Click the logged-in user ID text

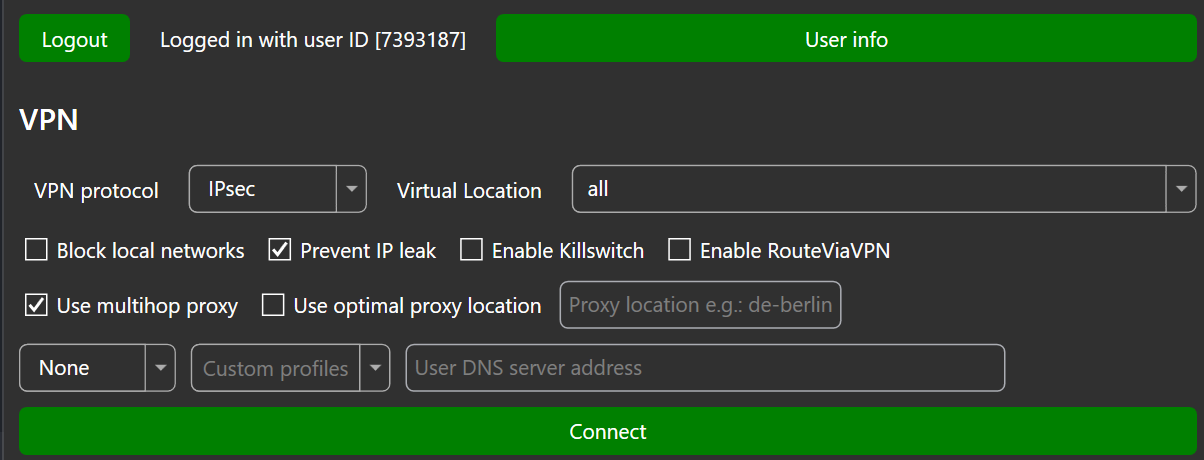(313, 40)
